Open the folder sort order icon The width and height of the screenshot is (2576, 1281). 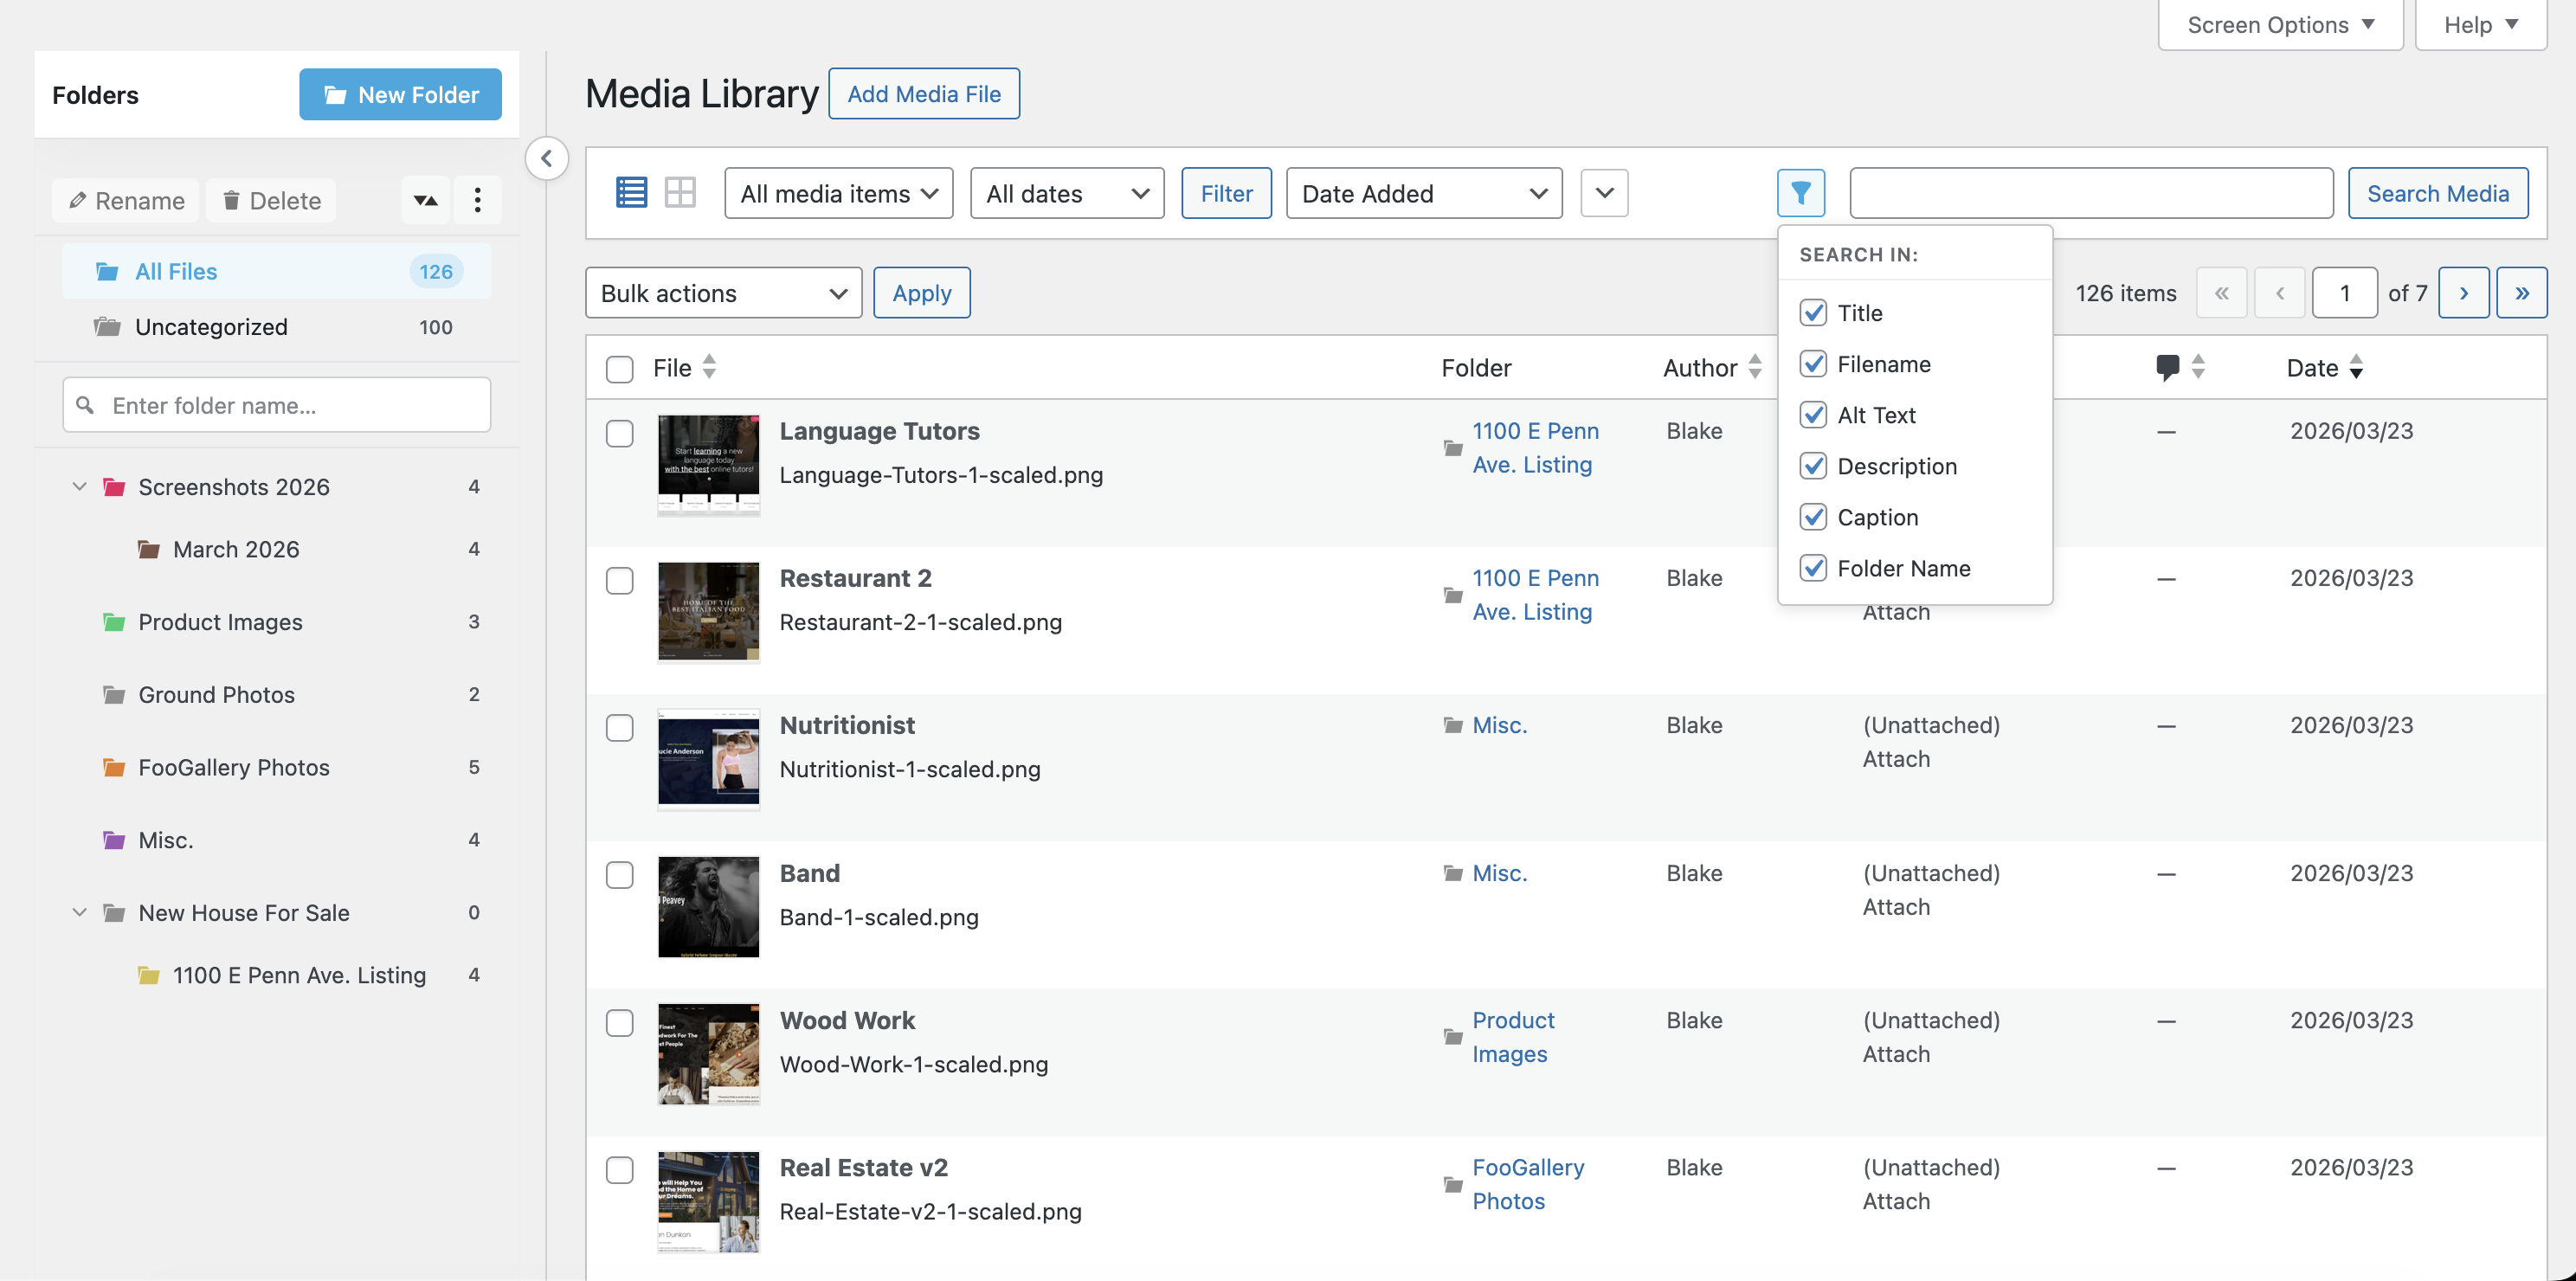click(426, 200)
